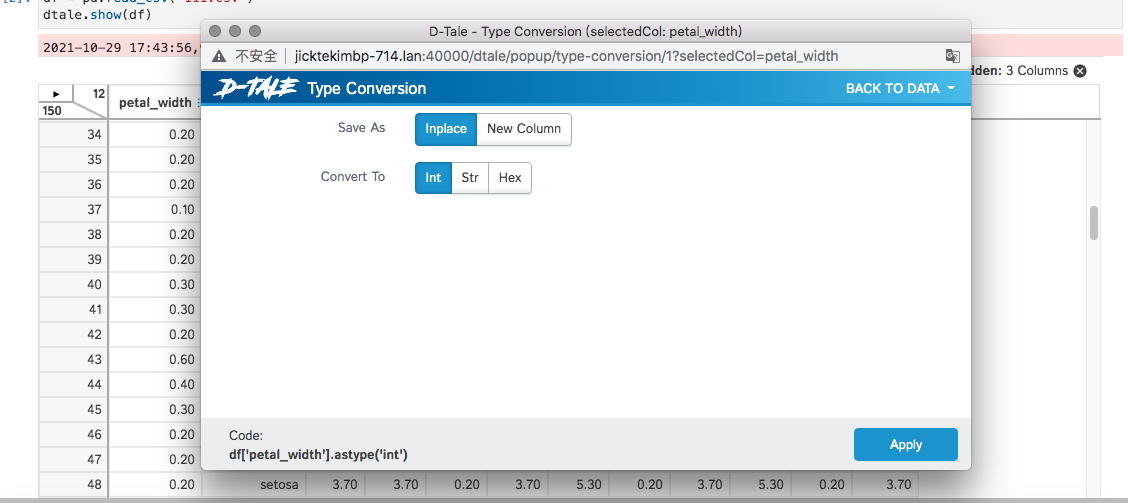Click the 0.30 petal_width value in row 45
The image size is (1128, 503).
[x=183, y=409]
